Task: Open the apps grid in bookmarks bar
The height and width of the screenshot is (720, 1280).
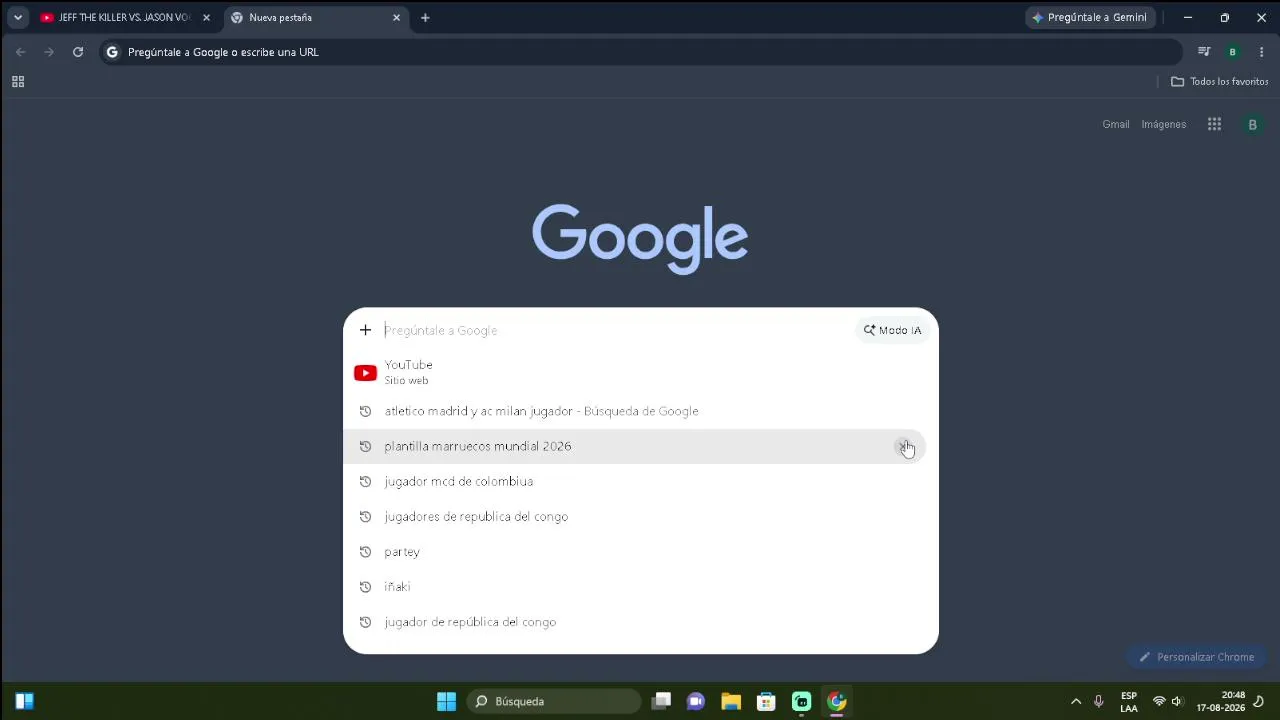Action: pyautogui.click(x=18, y=82)
